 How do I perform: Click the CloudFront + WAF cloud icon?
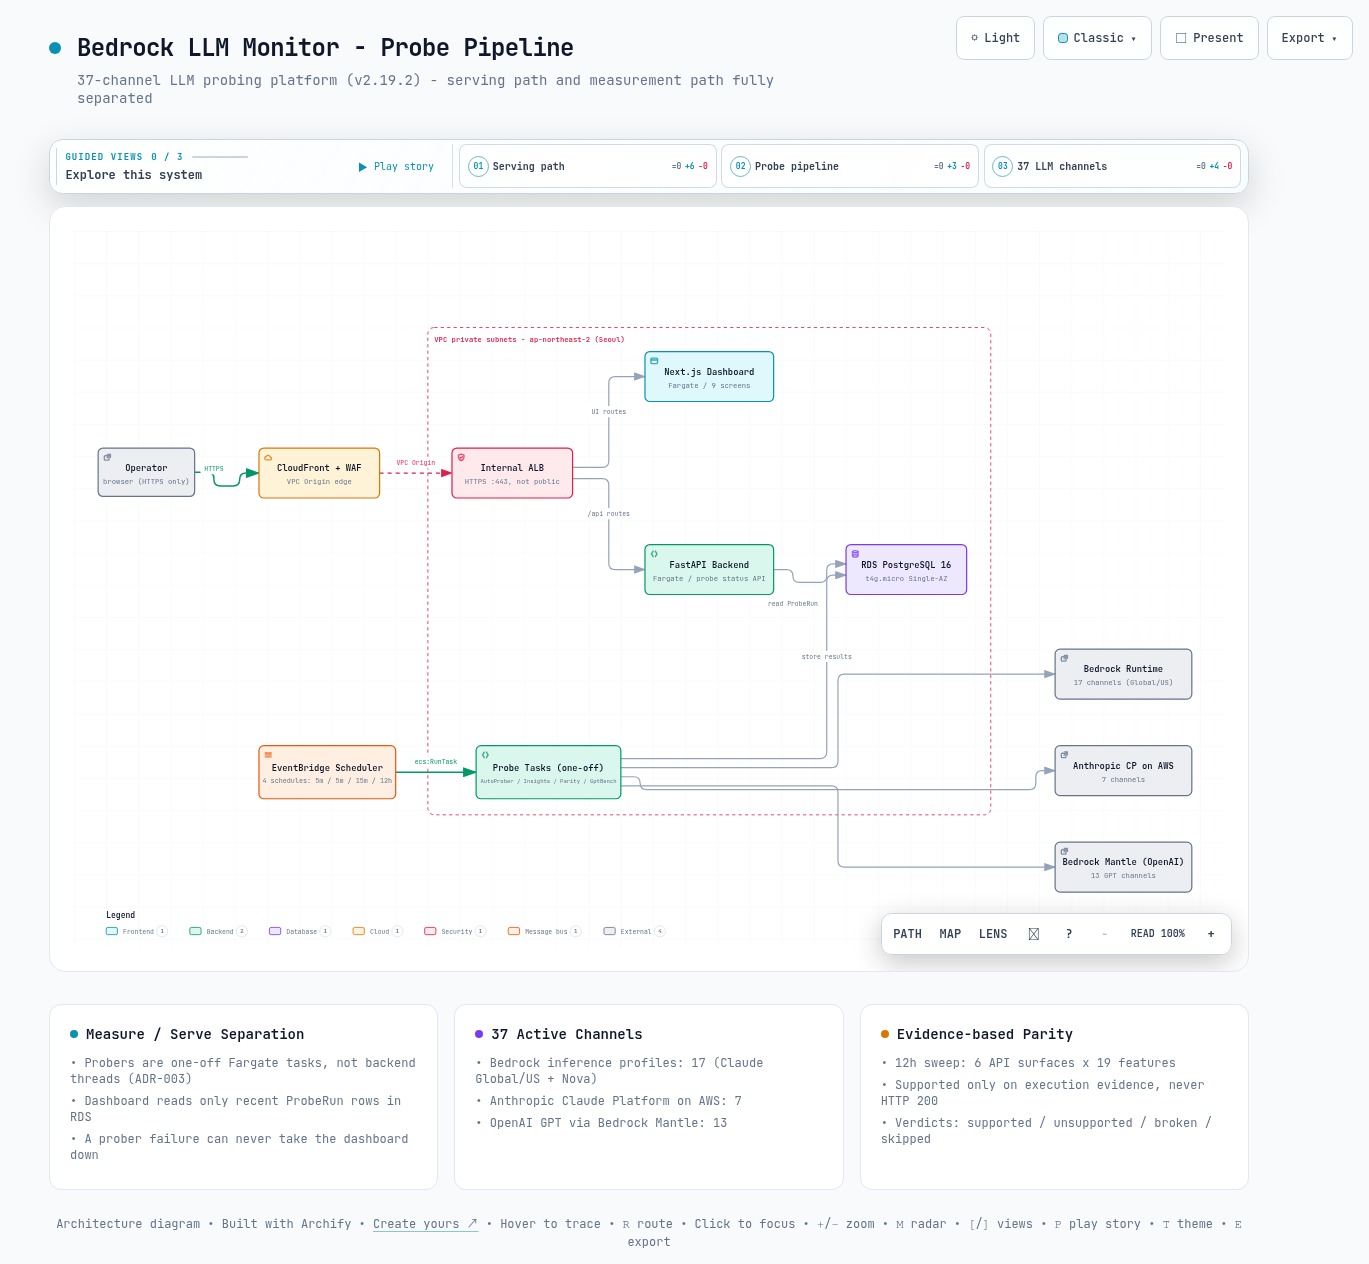click(268, 457)
